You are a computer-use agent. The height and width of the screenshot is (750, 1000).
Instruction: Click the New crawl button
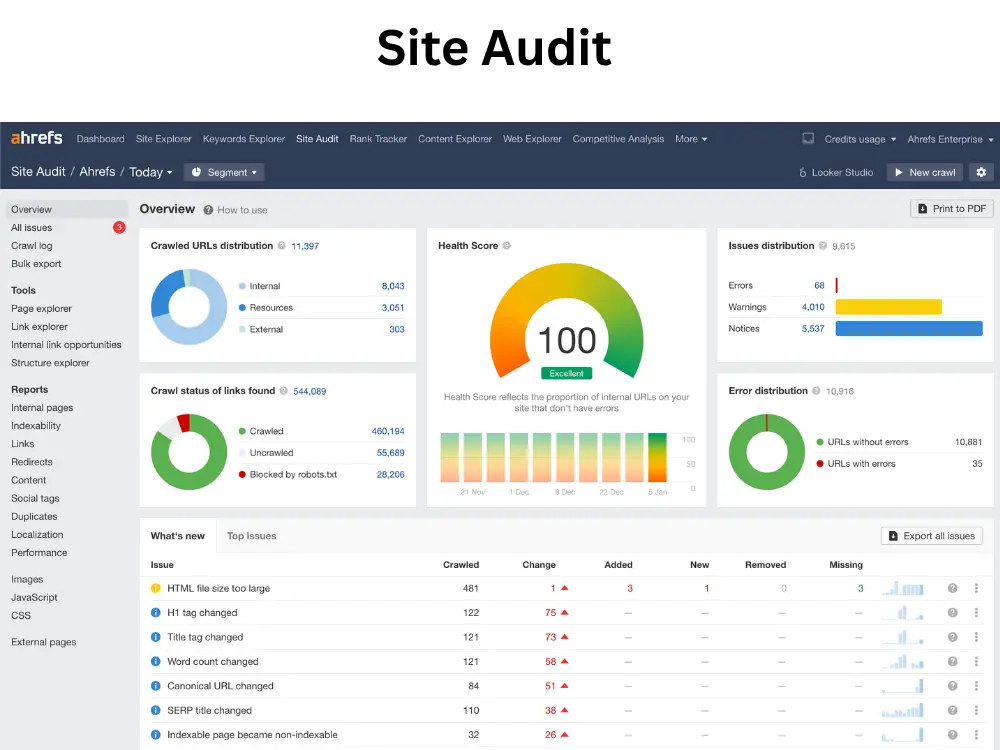[923, 172]
